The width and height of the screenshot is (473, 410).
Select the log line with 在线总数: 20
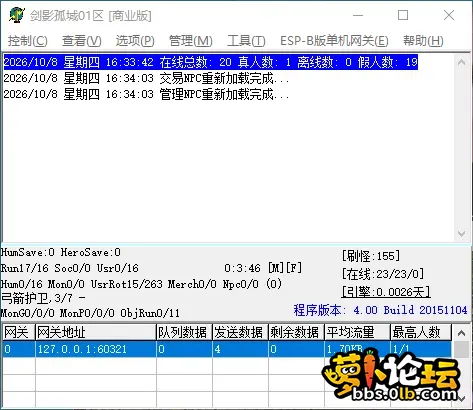(211, 62)
